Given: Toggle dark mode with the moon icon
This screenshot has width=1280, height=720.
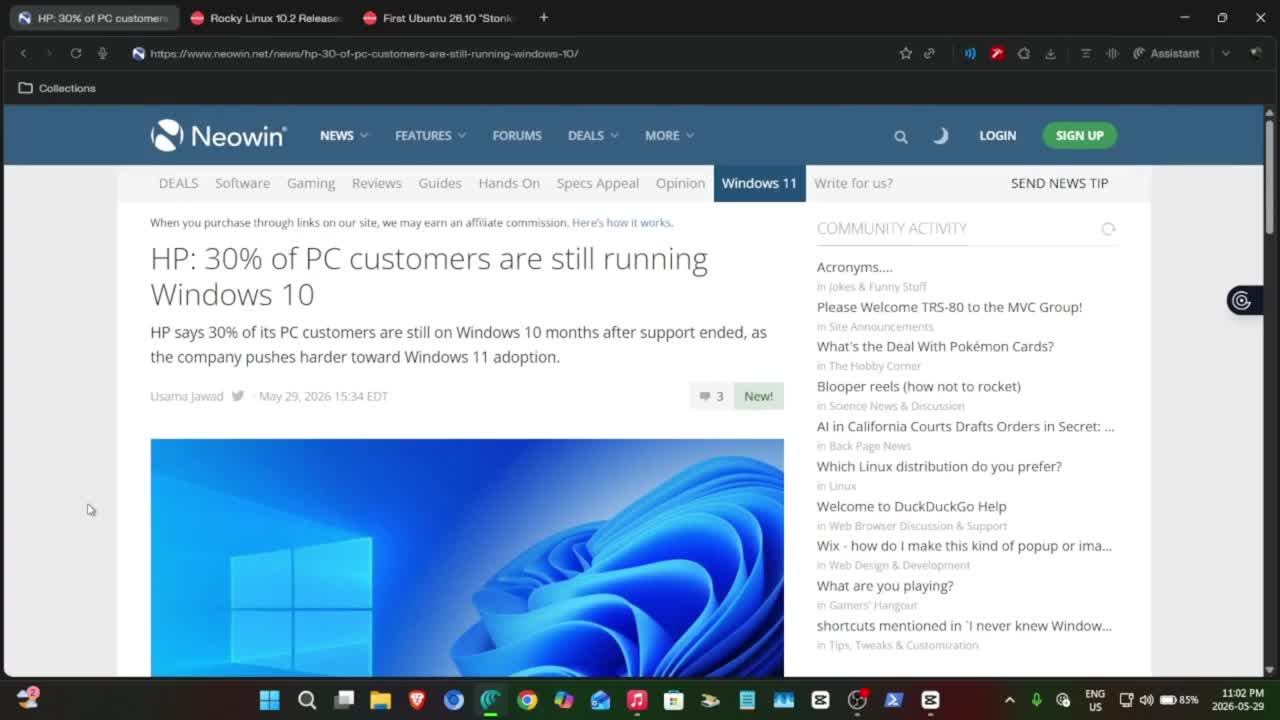Looking at the screenshot, I should [940, 135].
